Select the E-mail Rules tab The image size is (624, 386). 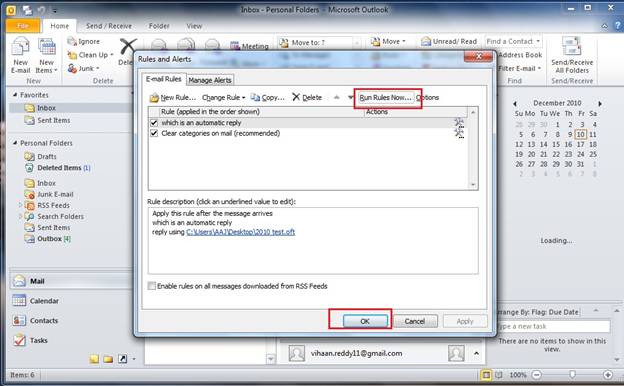pyautogui.click(x=164, y=79)
